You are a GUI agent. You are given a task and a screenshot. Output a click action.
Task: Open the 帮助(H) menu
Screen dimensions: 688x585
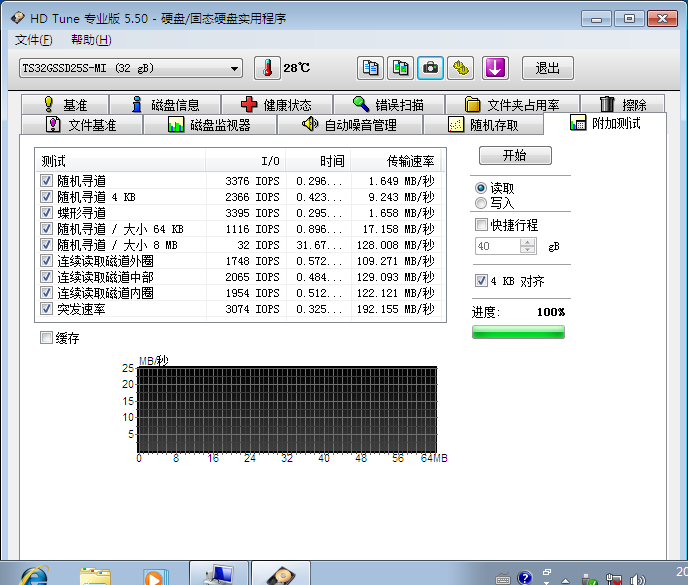pos(91,40)
